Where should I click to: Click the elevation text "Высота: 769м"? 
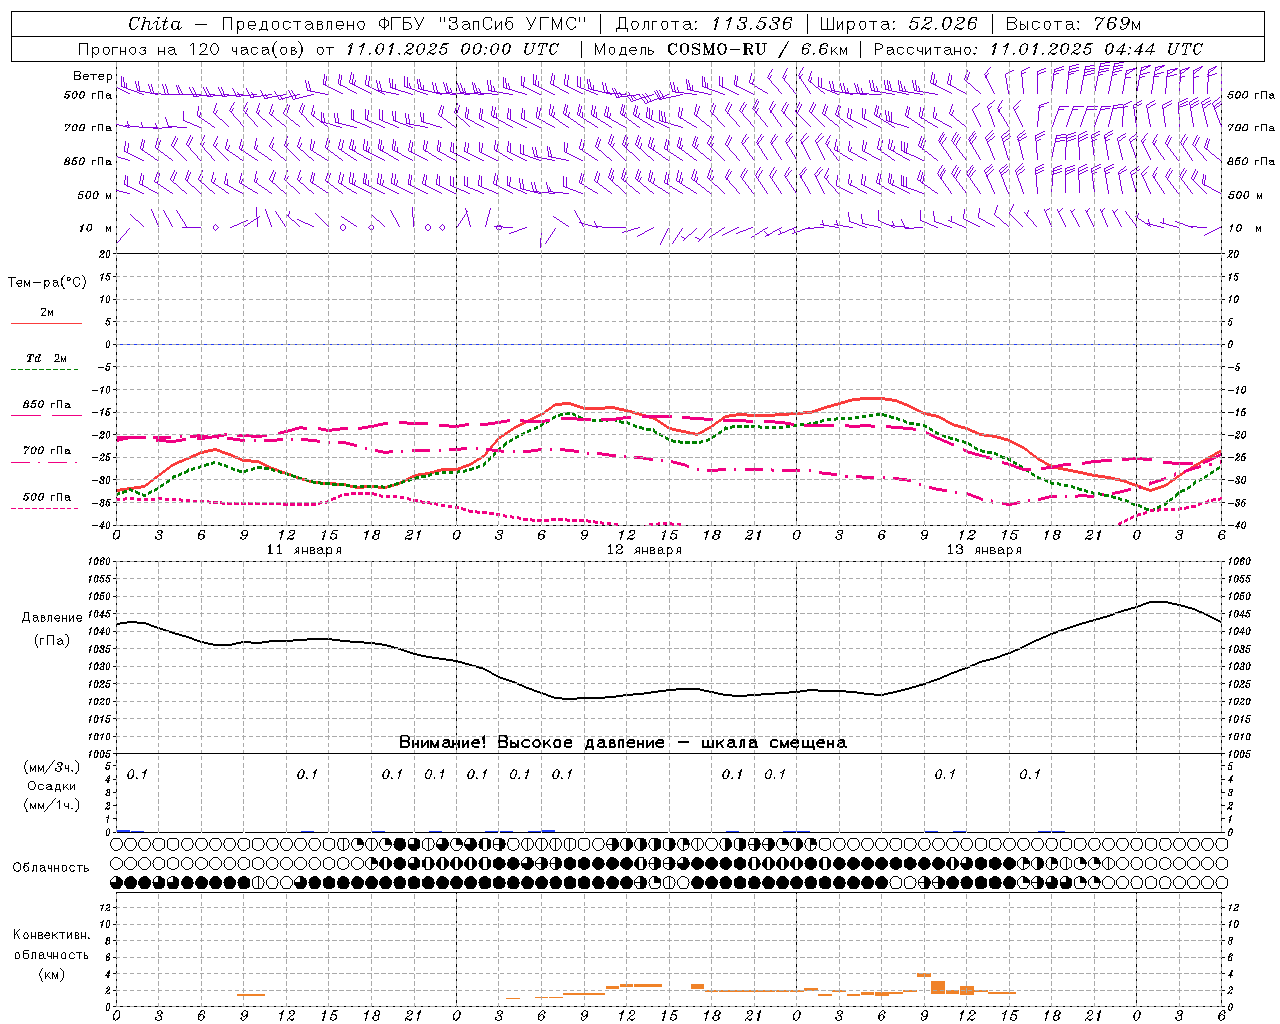tap(1073, 24)
